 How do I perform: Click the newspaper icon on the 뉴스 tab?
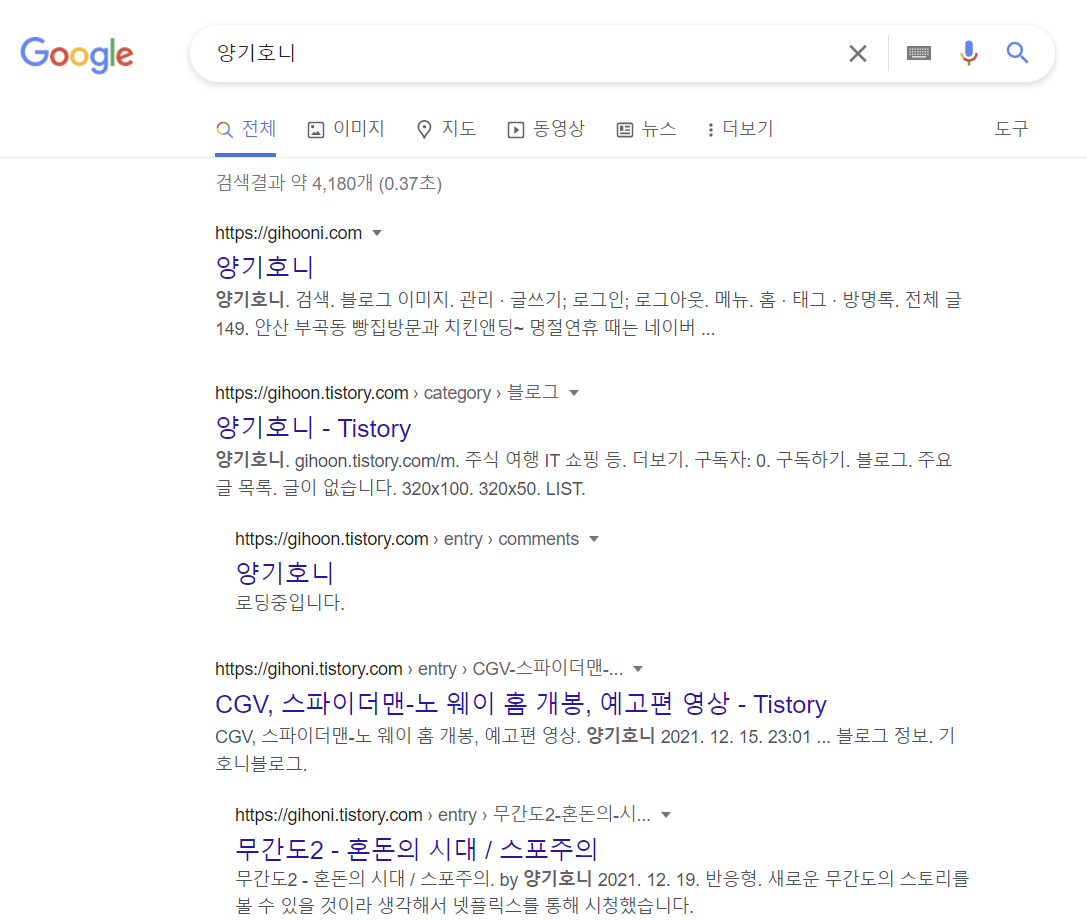625,130
